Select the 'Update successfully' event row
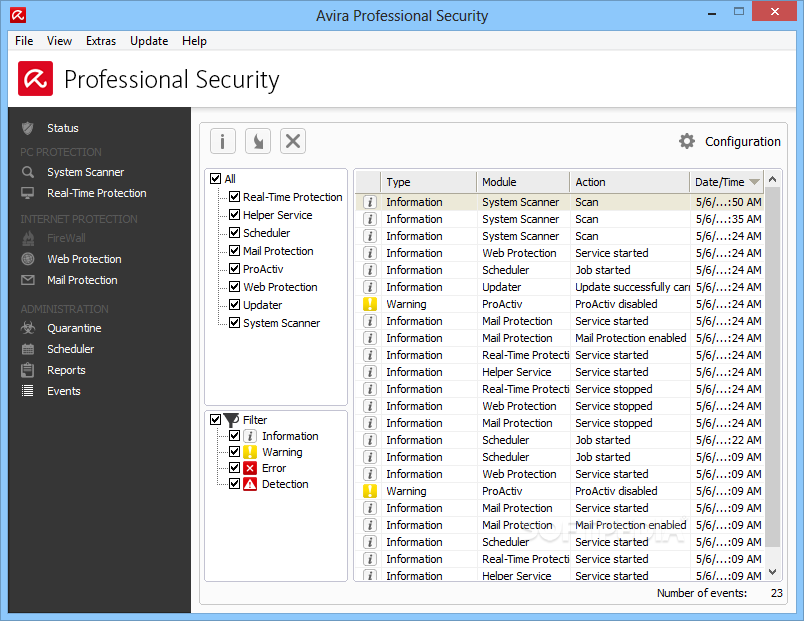This screenshot has width=804, height=621. (x=559, y=287)
